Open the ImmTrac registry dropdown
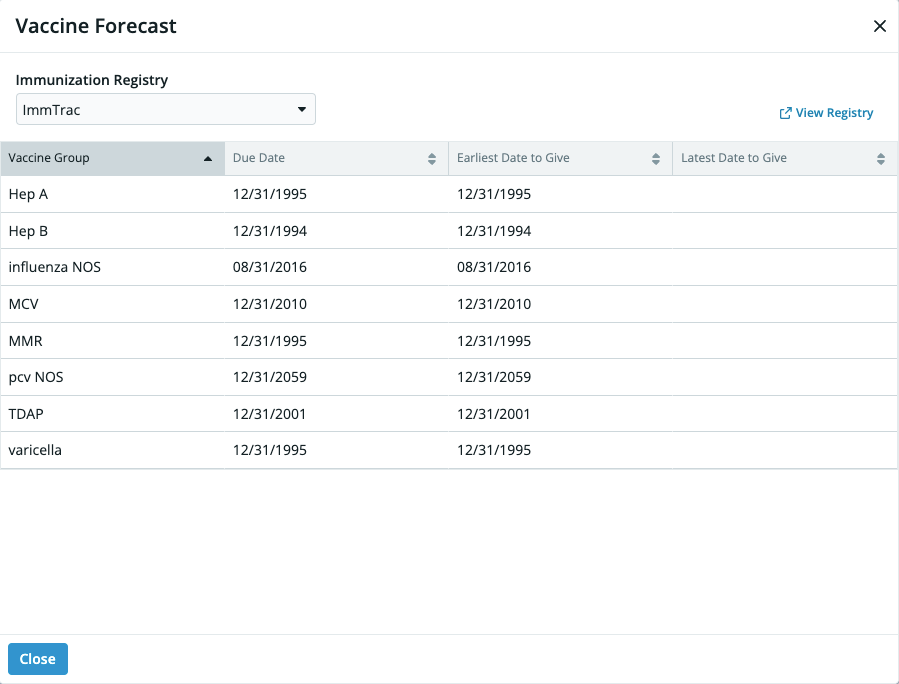899x684 pixels. point(165,110)
